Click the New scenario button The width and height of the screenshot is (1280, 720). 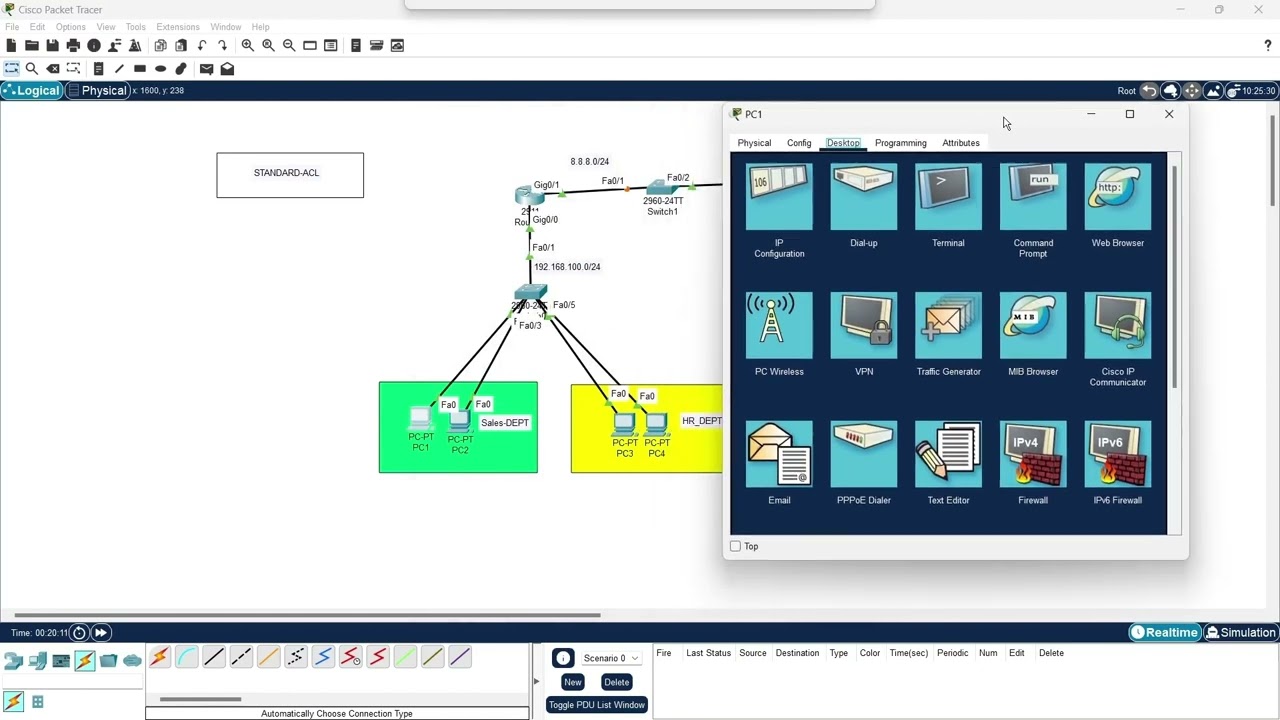click(x=572, y=682)
